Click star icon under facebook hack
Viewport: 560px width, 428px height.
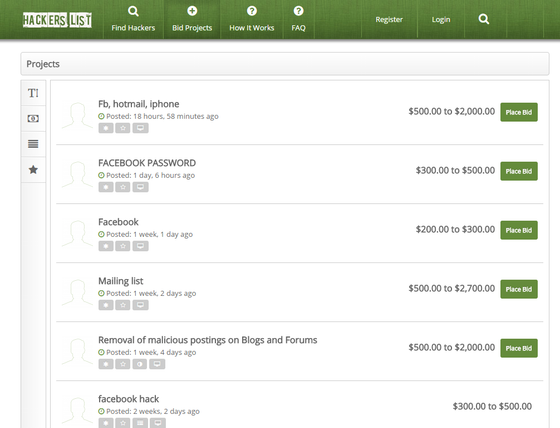123,423
